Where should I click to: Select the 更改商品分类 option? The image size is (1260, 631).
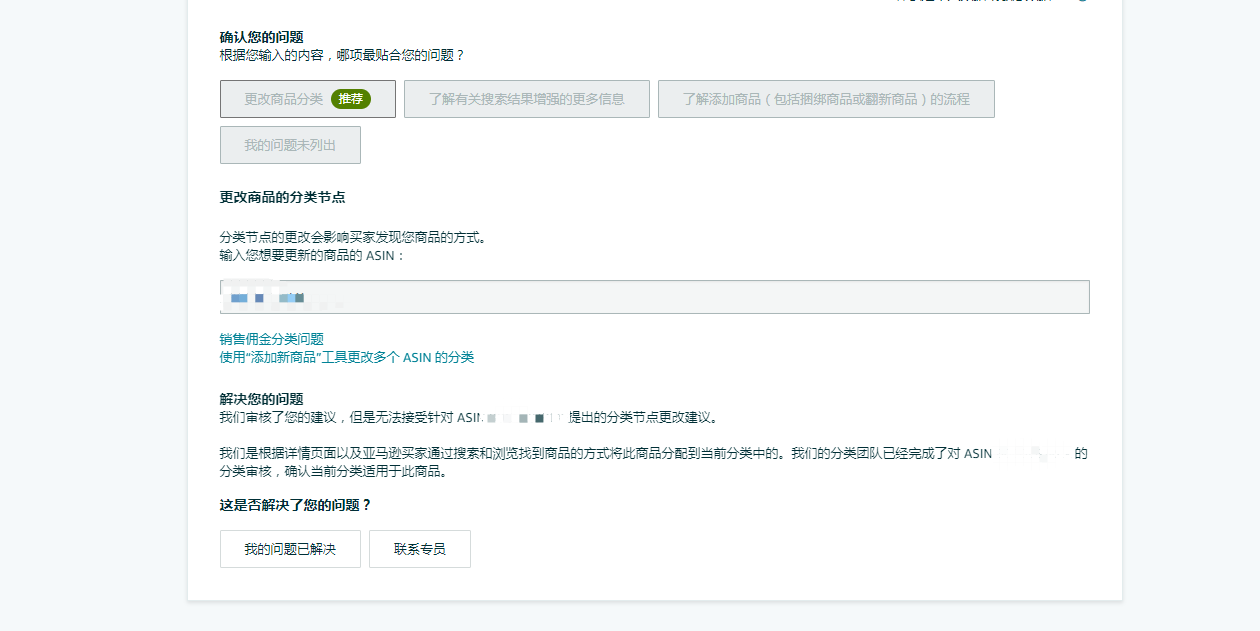pyautogui.click(x=283, y=99)
